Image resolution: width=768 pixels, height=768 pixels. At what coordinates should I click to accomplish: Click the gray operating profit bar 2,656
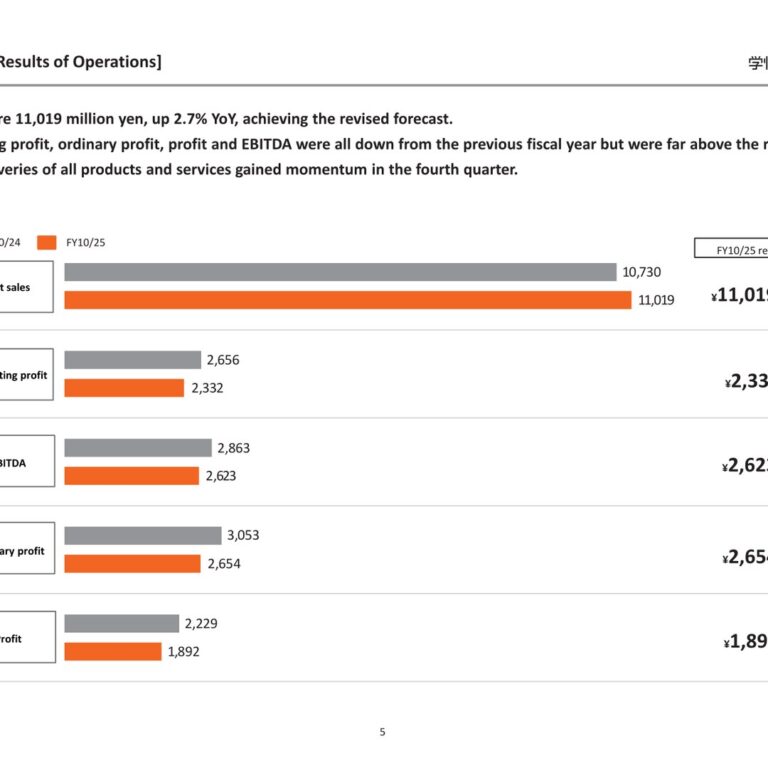[133, 360]
